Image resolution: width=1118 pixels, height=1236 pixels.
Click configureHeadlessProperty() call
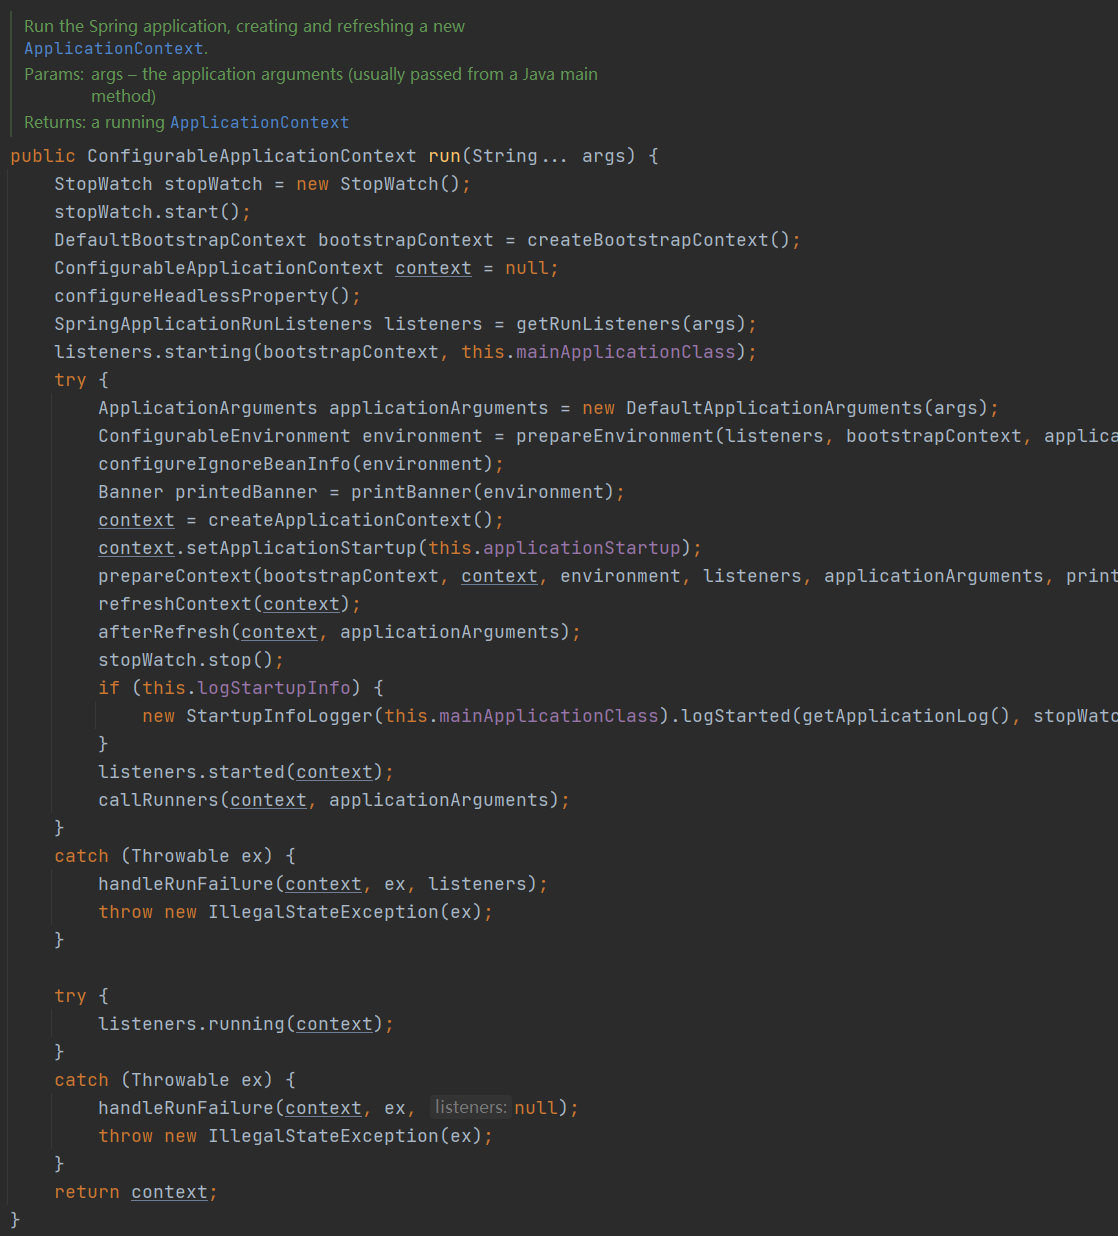tap(202, 296)
